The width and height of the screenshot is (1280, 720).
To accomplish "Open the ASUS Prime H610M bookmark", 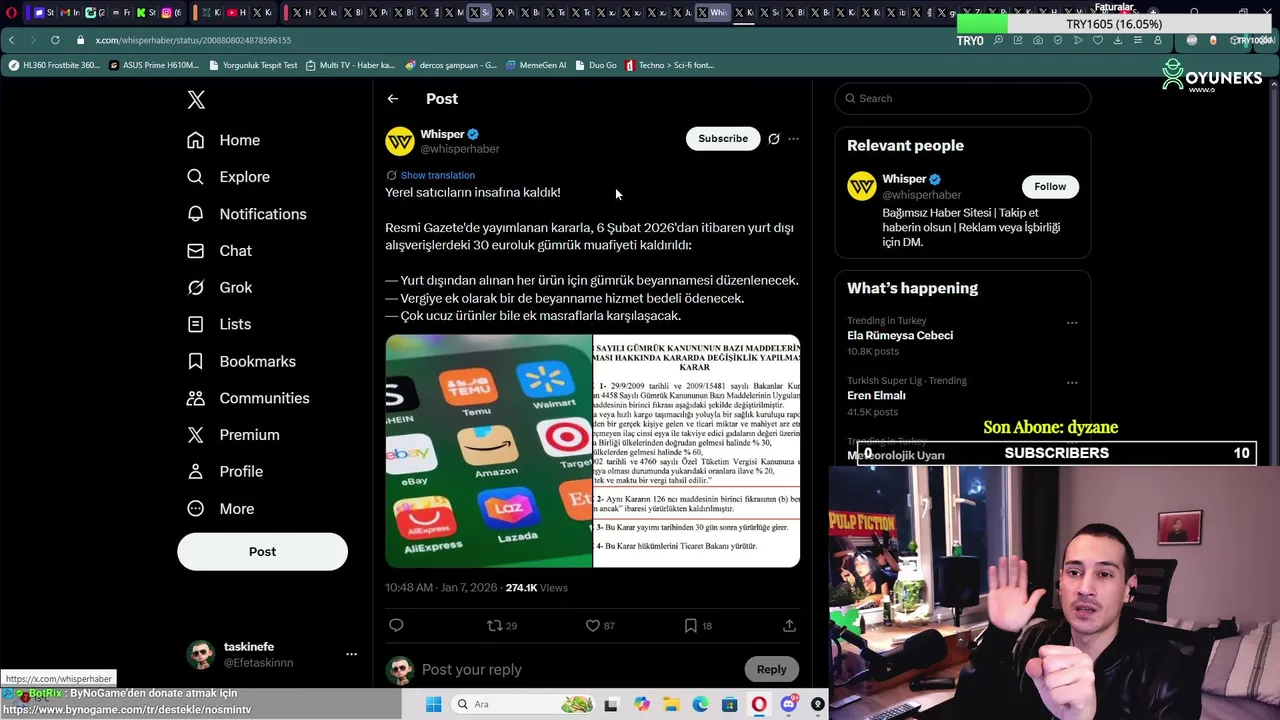I will (154, 65).
